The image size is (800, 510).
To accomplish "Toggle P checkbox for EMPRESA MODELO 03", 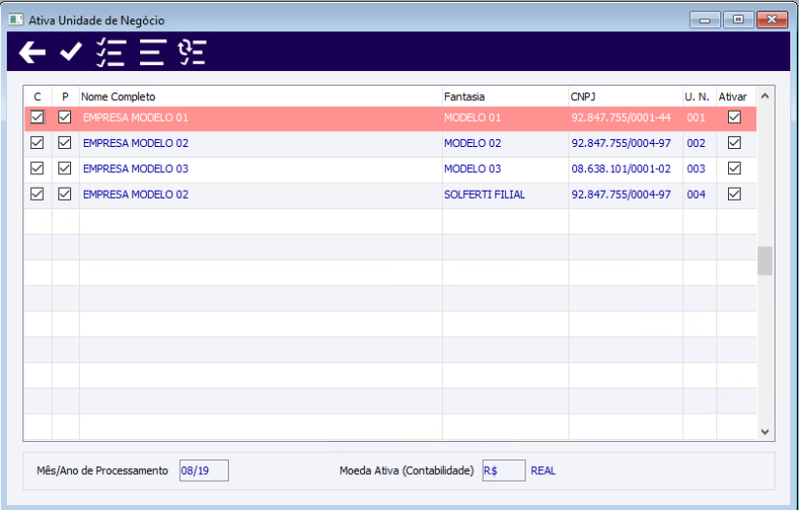I will (x=64, y=168).
